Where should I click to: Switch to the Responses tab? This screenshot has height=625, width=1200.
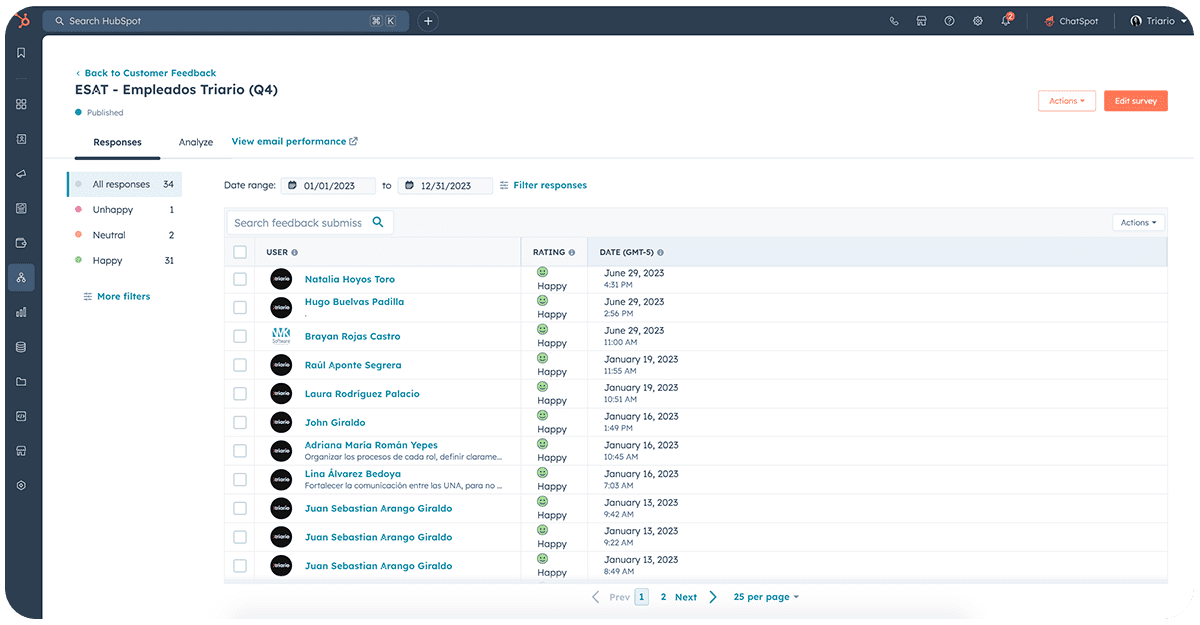117,142
